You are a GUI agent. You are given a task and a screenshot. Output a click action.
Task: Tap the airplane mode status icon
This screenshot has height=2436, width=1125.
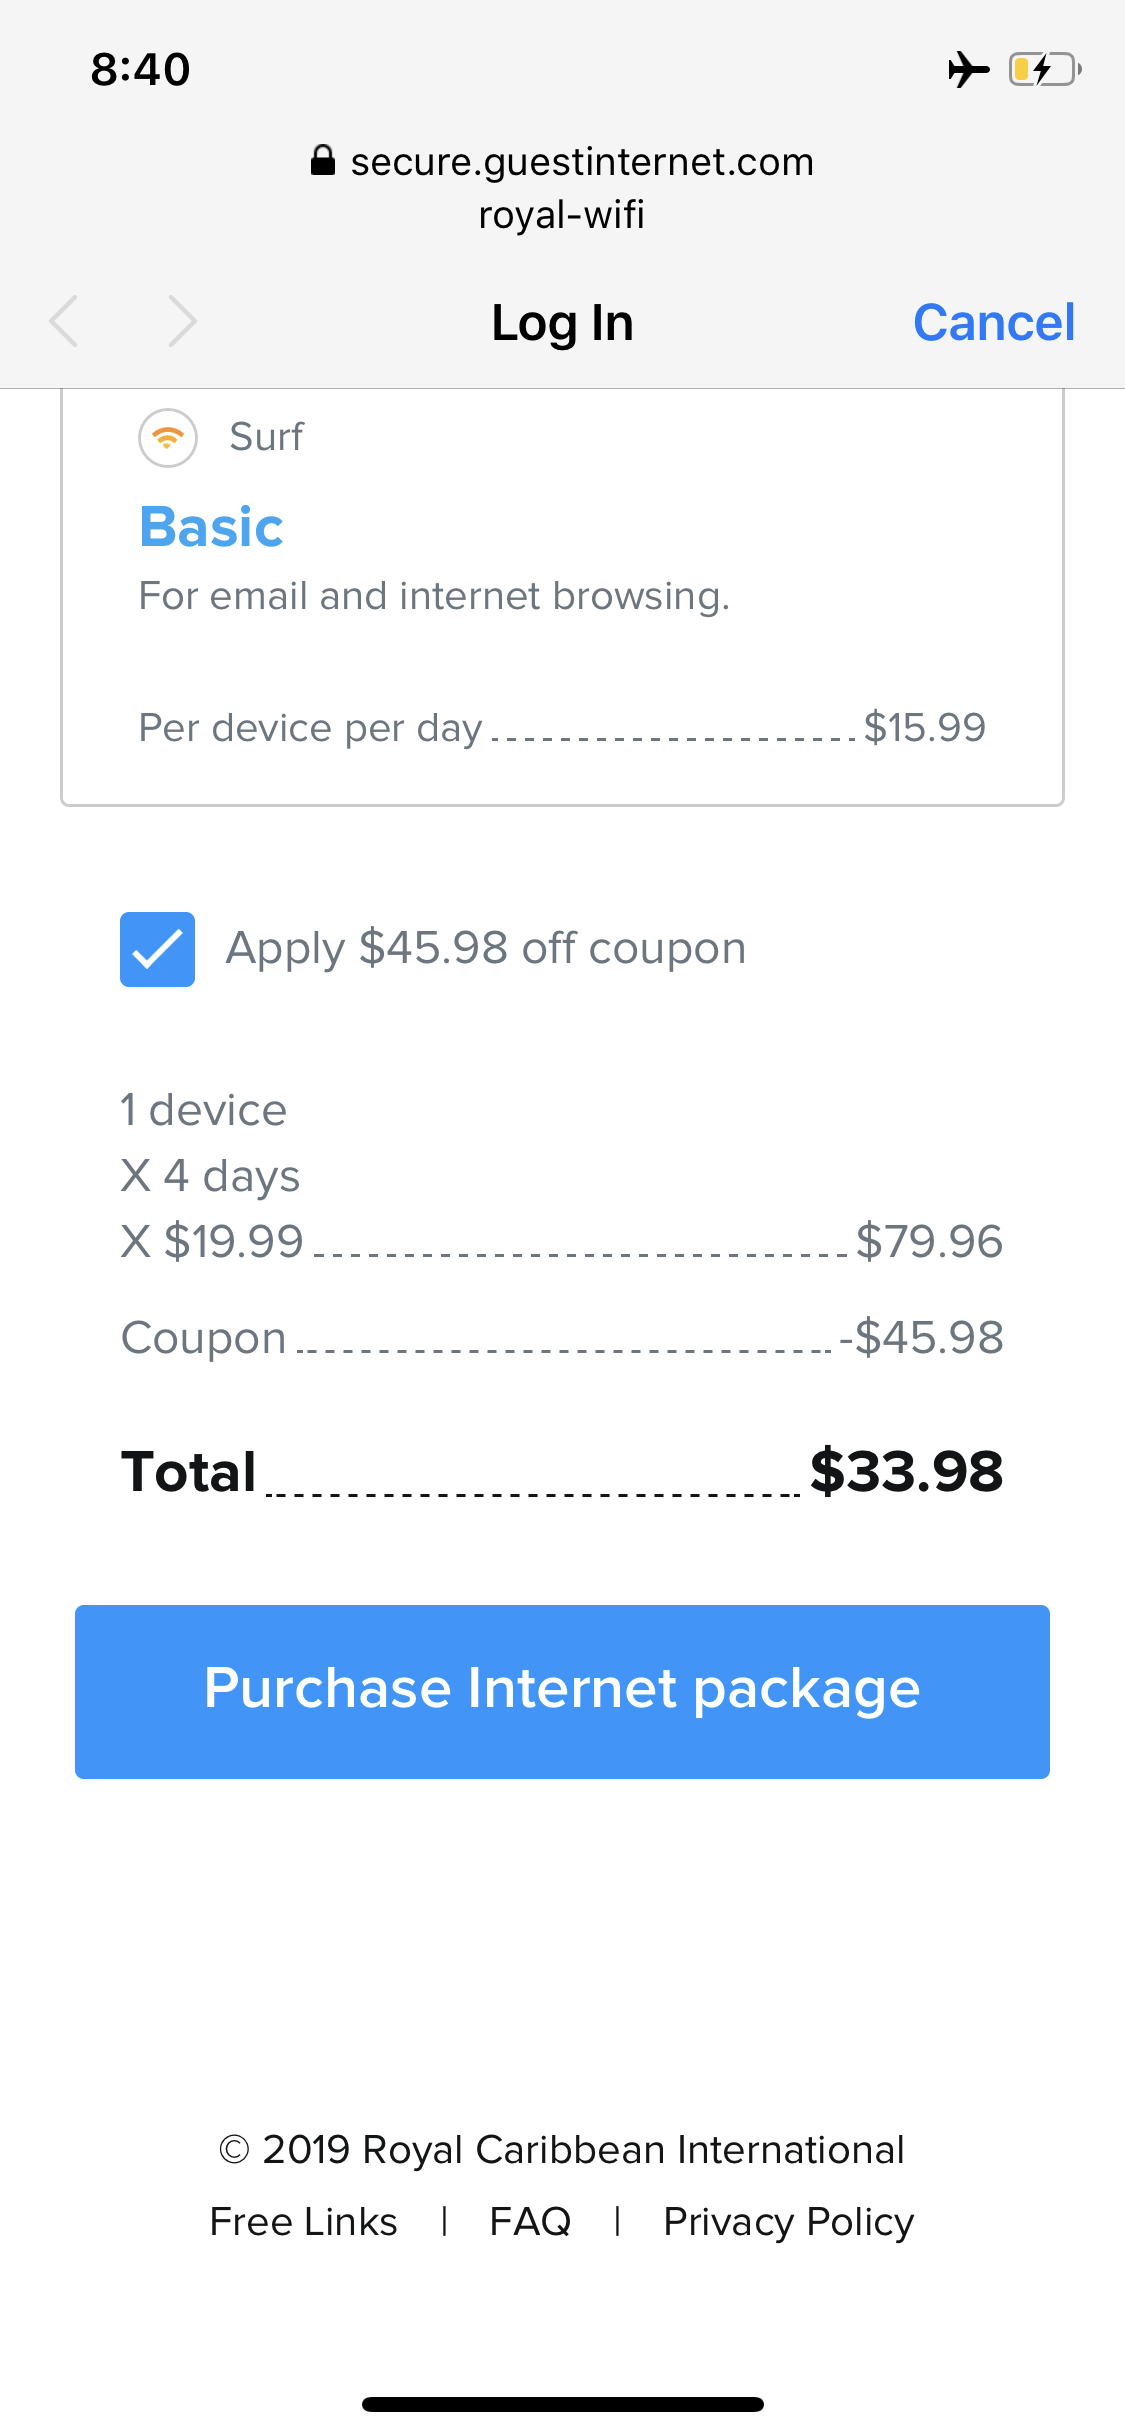pos(968,69)
